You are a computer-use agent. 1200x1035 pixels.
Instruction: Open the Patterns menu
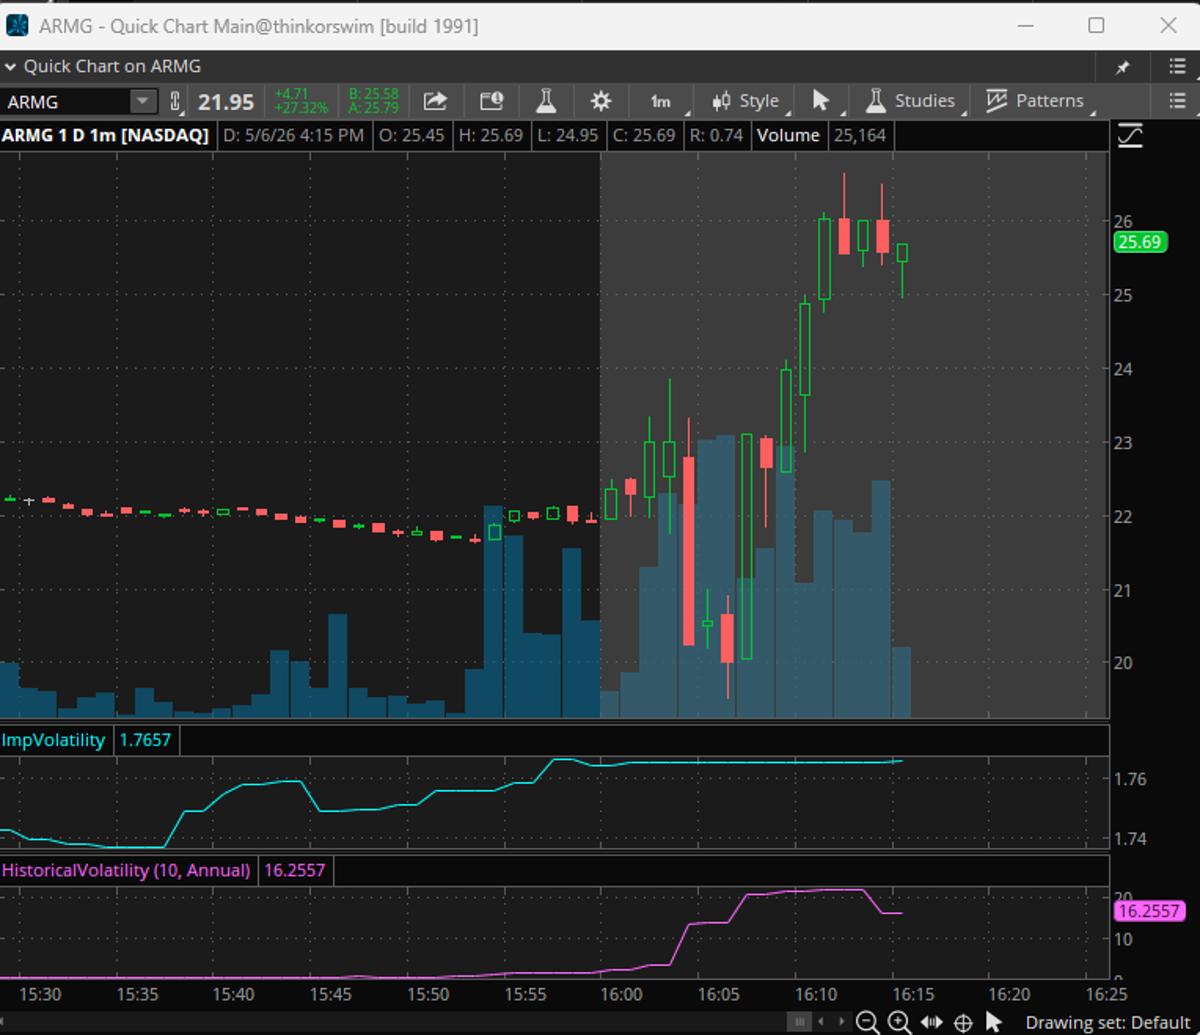pos(1035,101)
